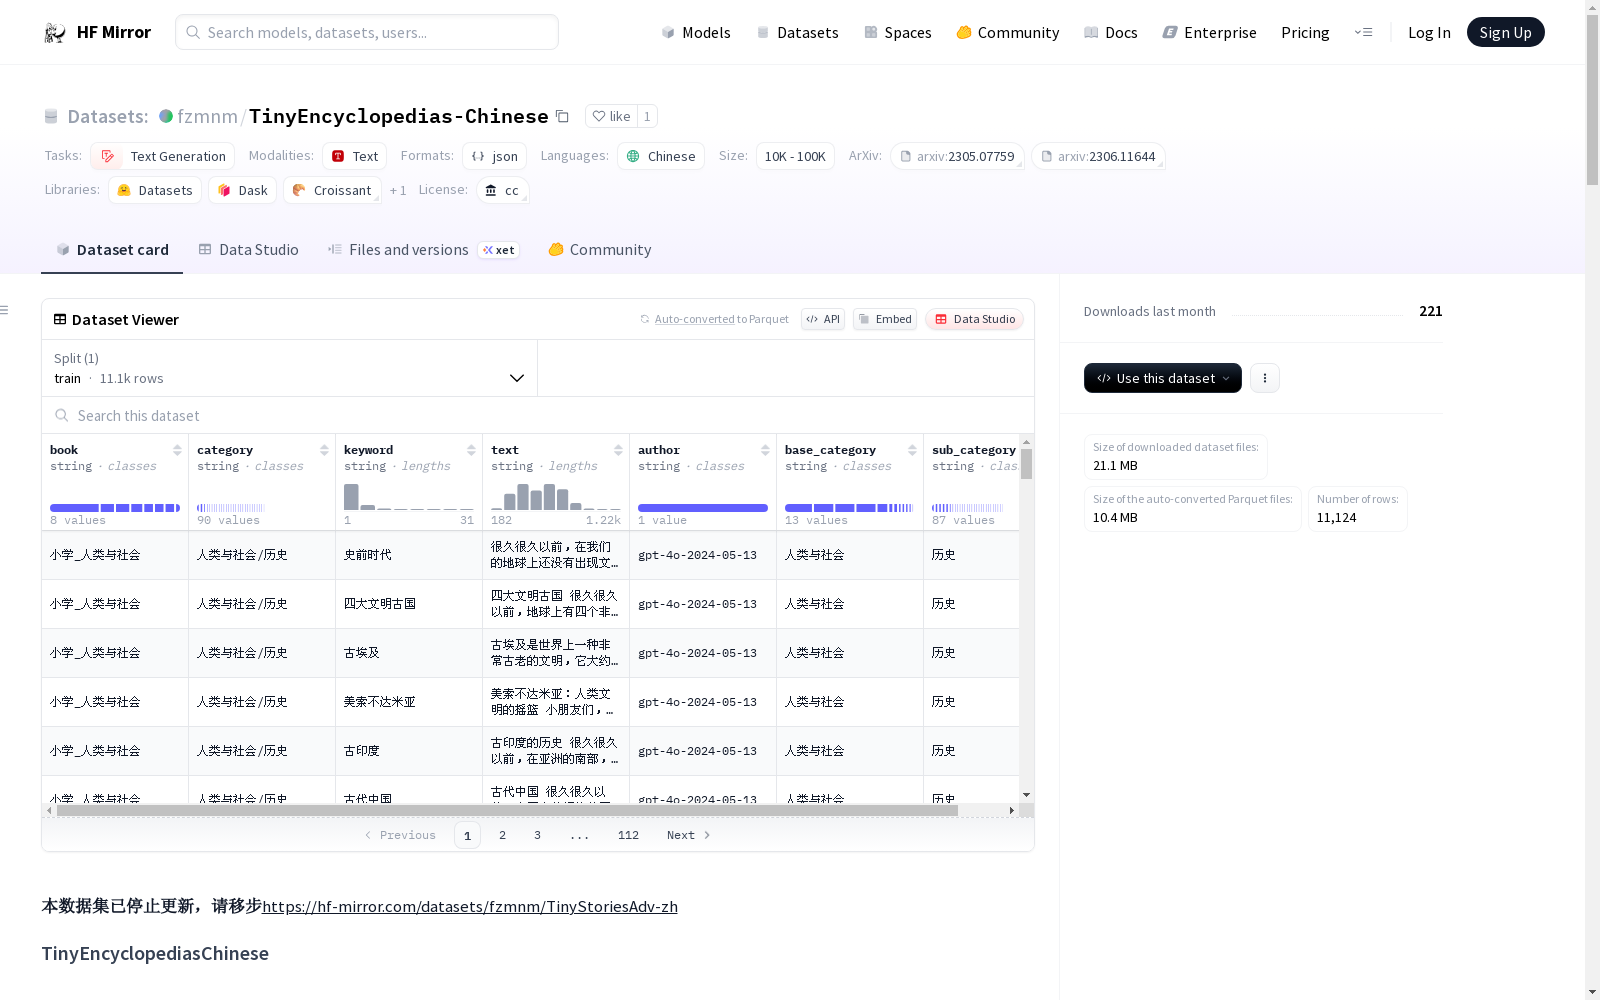The width and height of the screenshot is (1600, 1000).
Task: Go to Models in top navigation
Action: pyautogui.click(x=696, y=32)
